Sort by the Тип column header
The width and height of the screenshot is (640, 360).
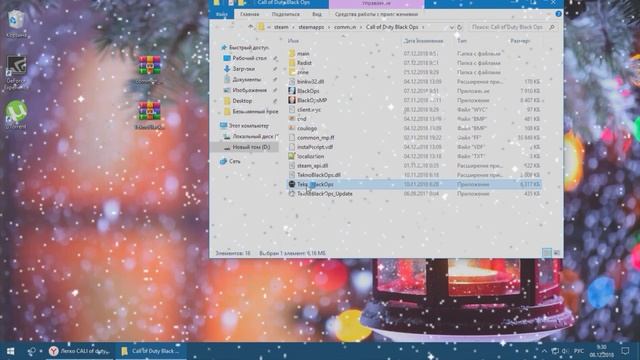pos(462,41)
